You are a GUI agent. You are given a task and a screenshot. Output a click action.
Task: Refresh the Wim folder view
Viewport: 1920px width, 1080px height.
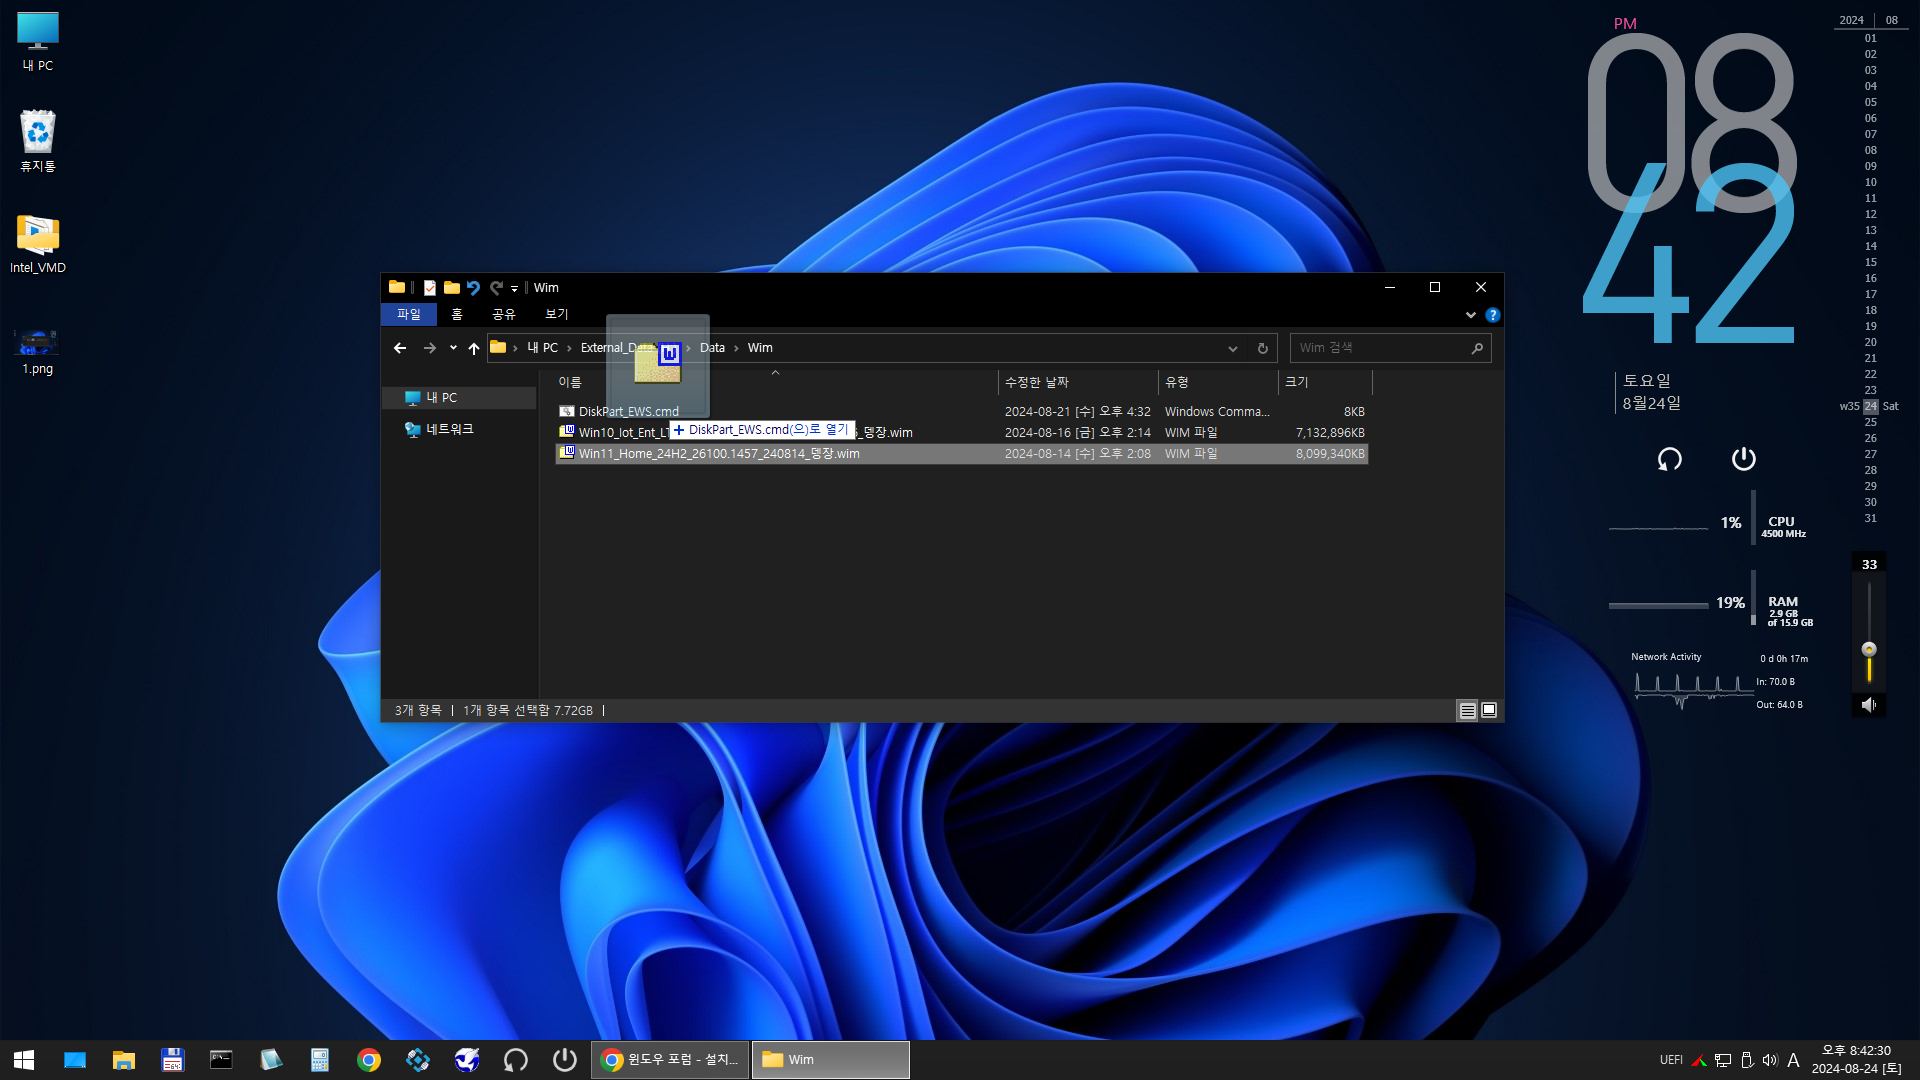(1263, 348)
